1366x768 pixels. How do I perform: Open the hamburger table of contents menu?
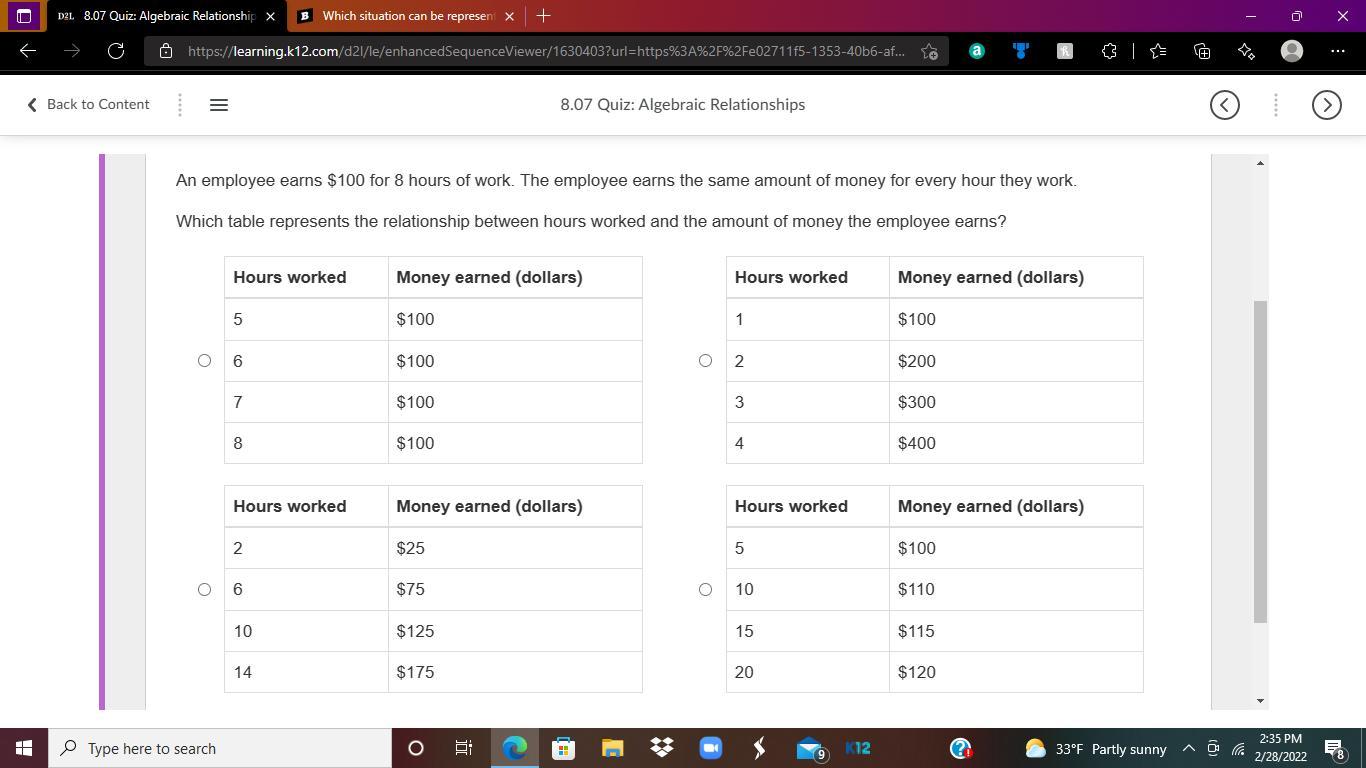(x=219, y=105)
